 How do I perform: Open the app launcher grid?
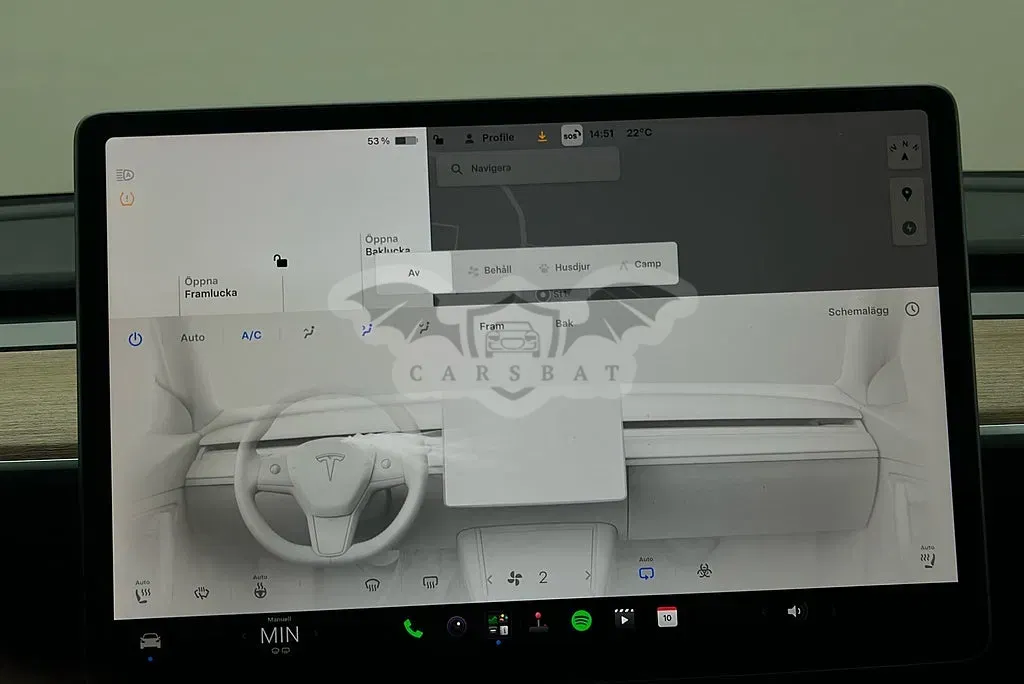click(498, 624)
